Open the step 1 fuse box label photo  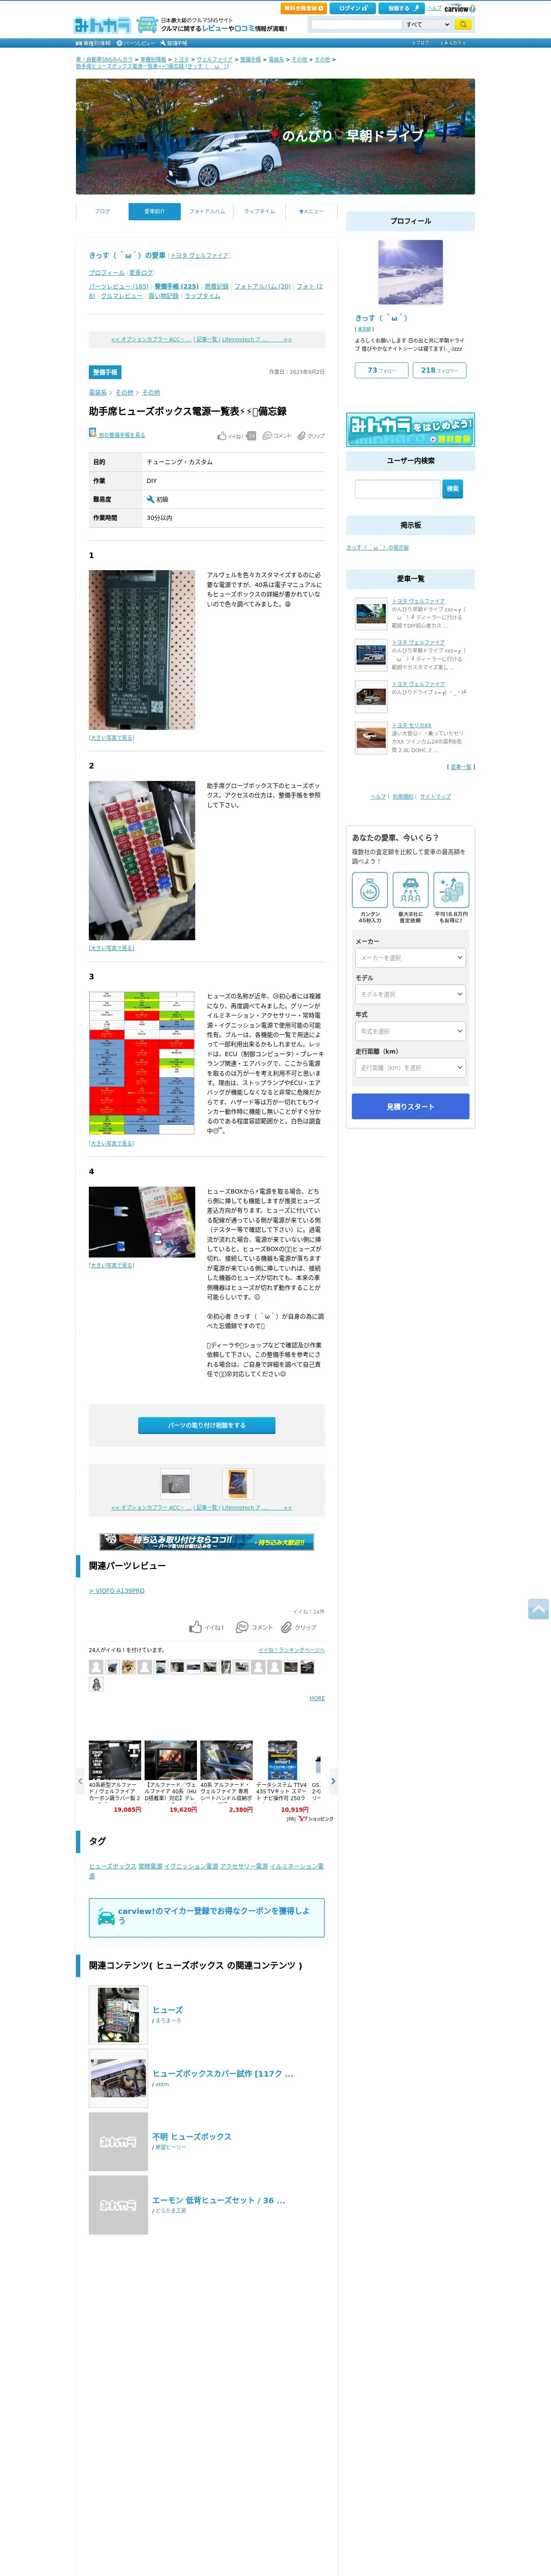142,650
